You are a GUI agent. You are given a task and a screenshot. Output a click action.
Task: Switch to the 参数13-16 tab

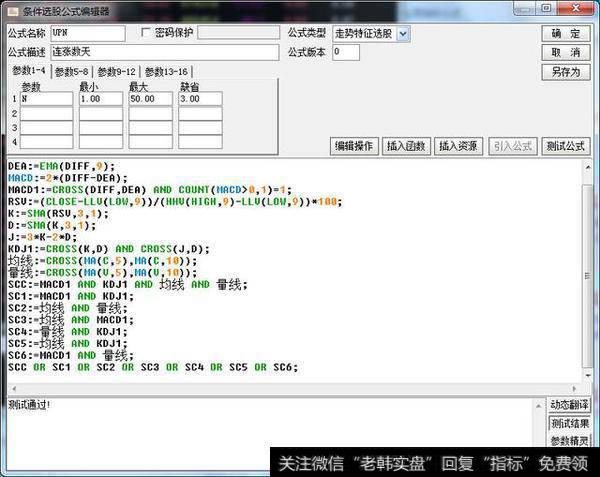[166, 72]
